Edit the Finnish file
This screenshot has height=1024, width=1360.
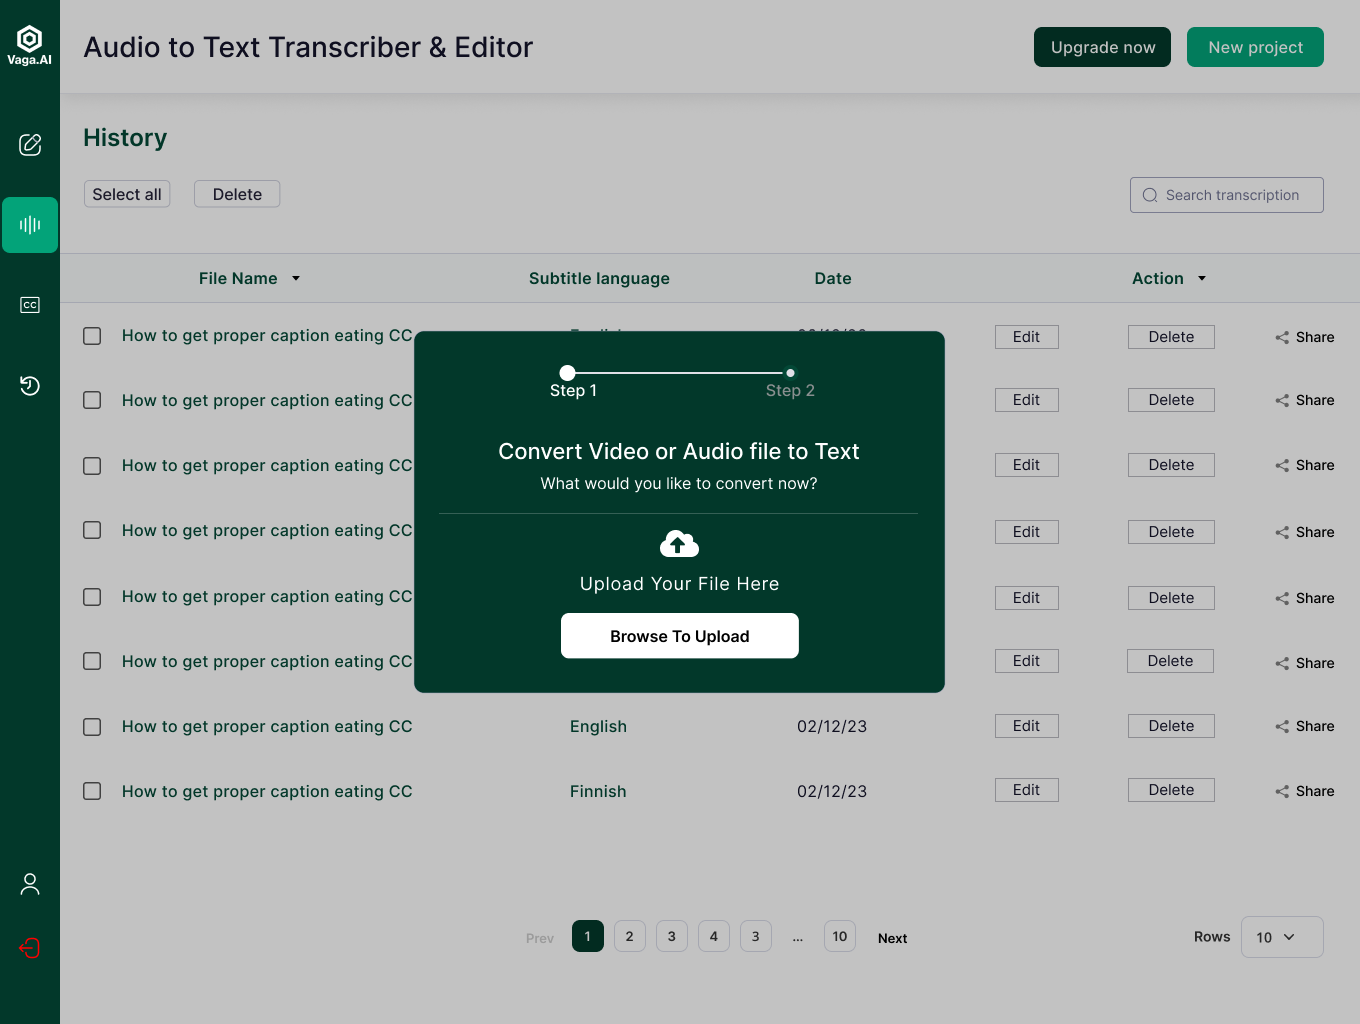click(1027, 790)
